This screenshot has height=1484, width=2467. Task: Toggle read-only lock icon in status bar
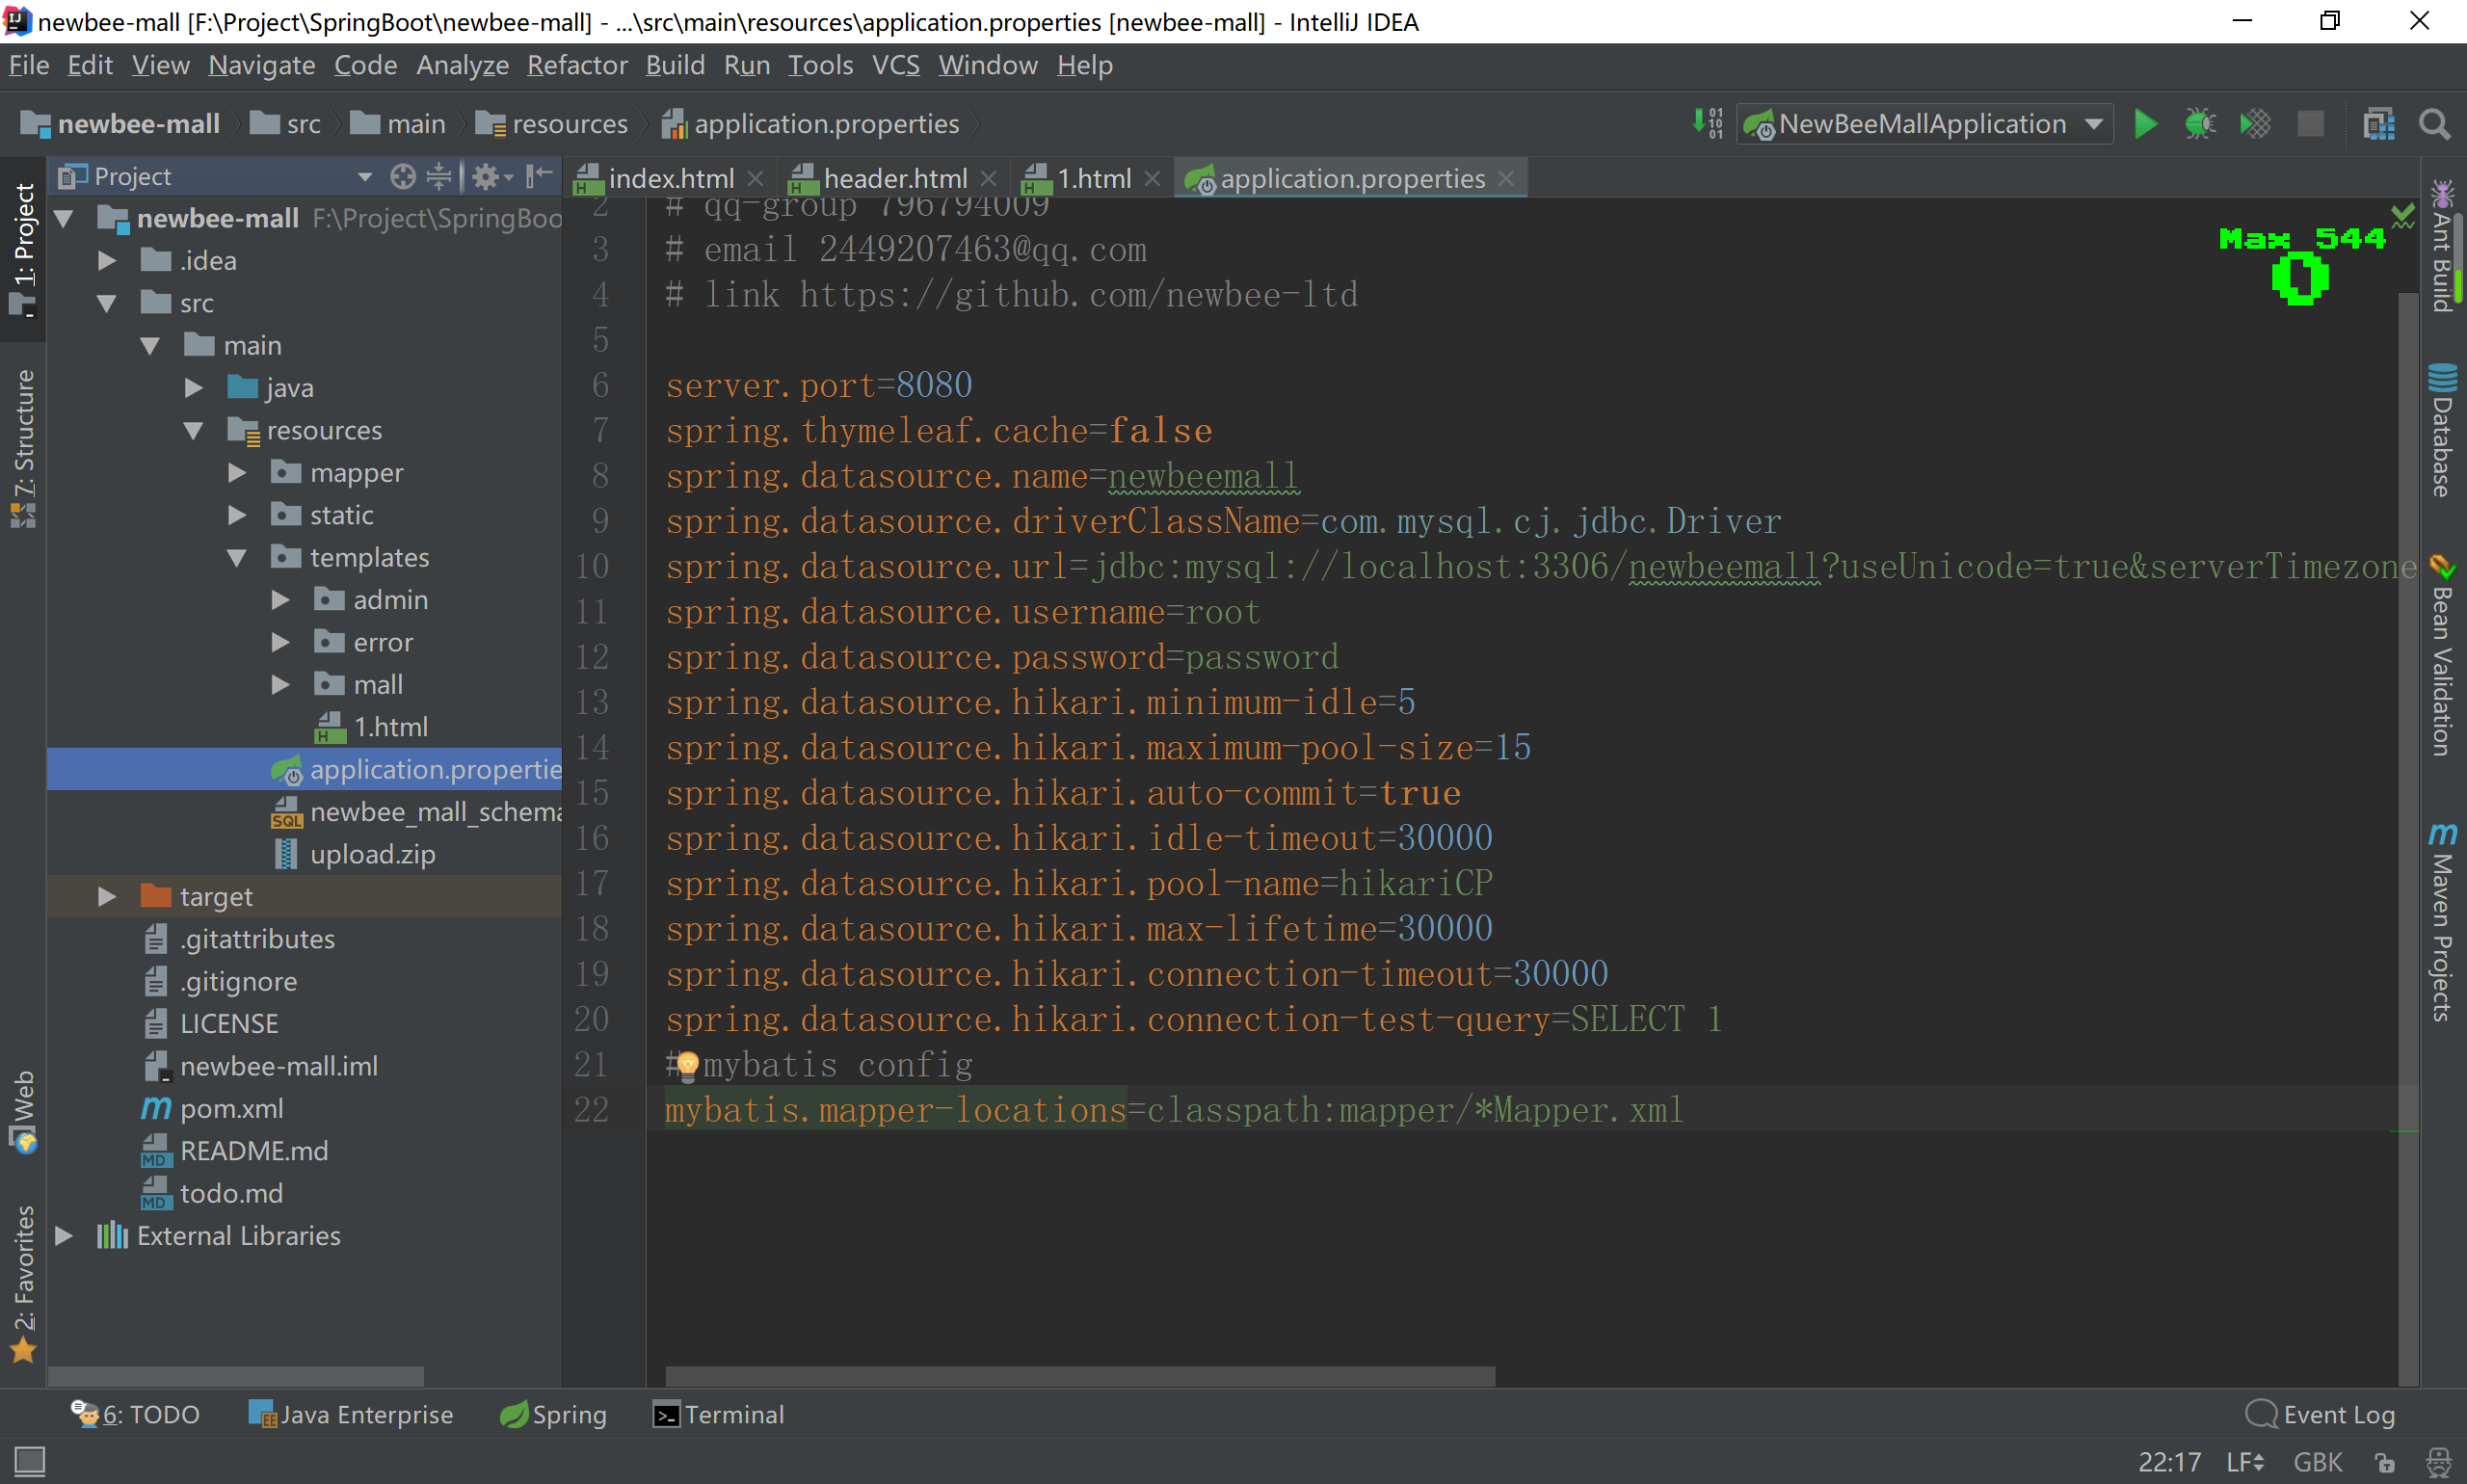click(x=2384, y=1462)
